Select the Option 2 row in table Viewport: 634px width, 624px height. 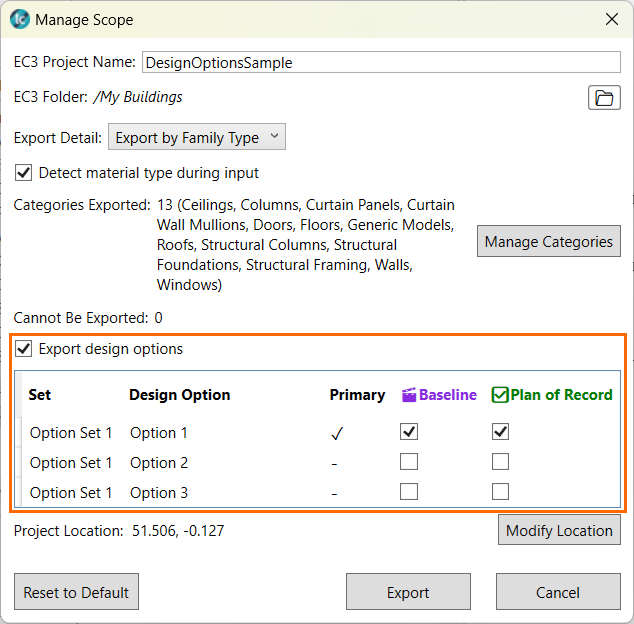(x=159, y=463)
